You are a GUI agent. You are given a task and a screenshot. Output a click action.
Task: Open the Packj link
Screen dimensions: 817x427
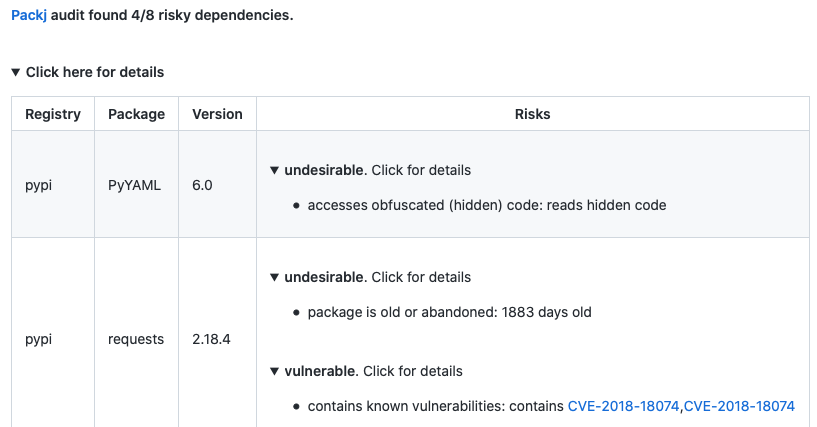click(x=29, y=16)
